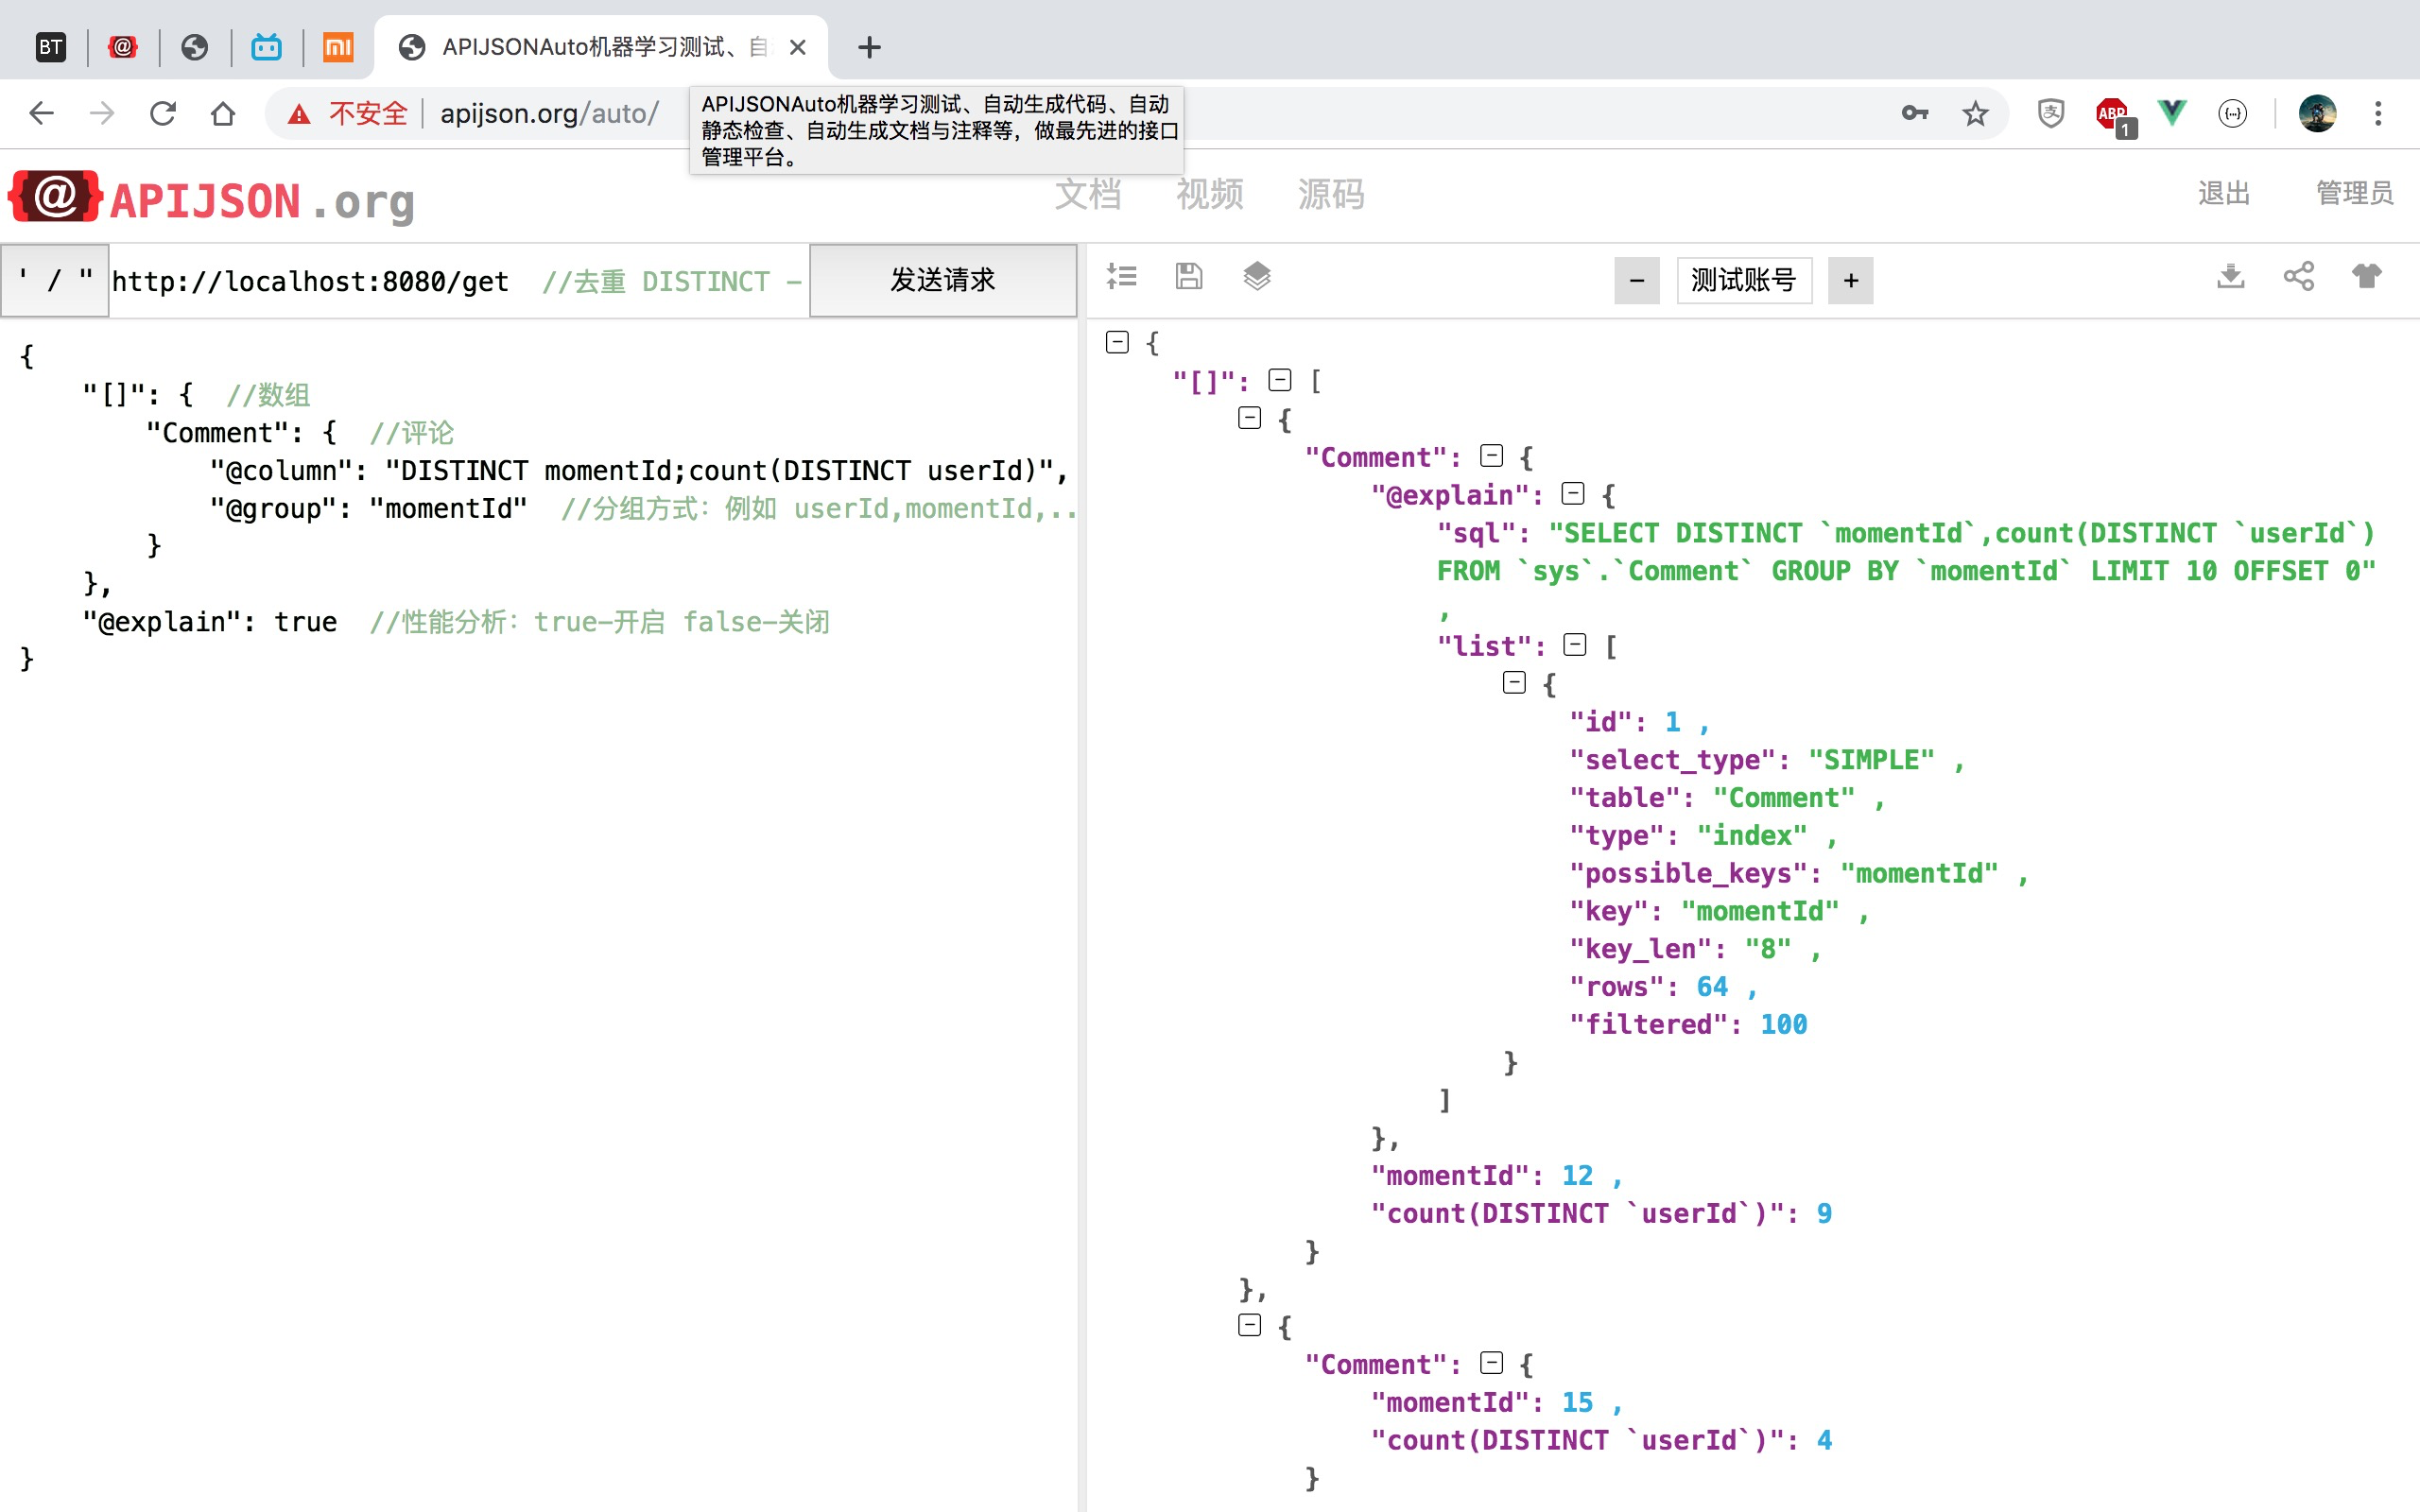Collapse the "@explain" object

coord(1573,494)
